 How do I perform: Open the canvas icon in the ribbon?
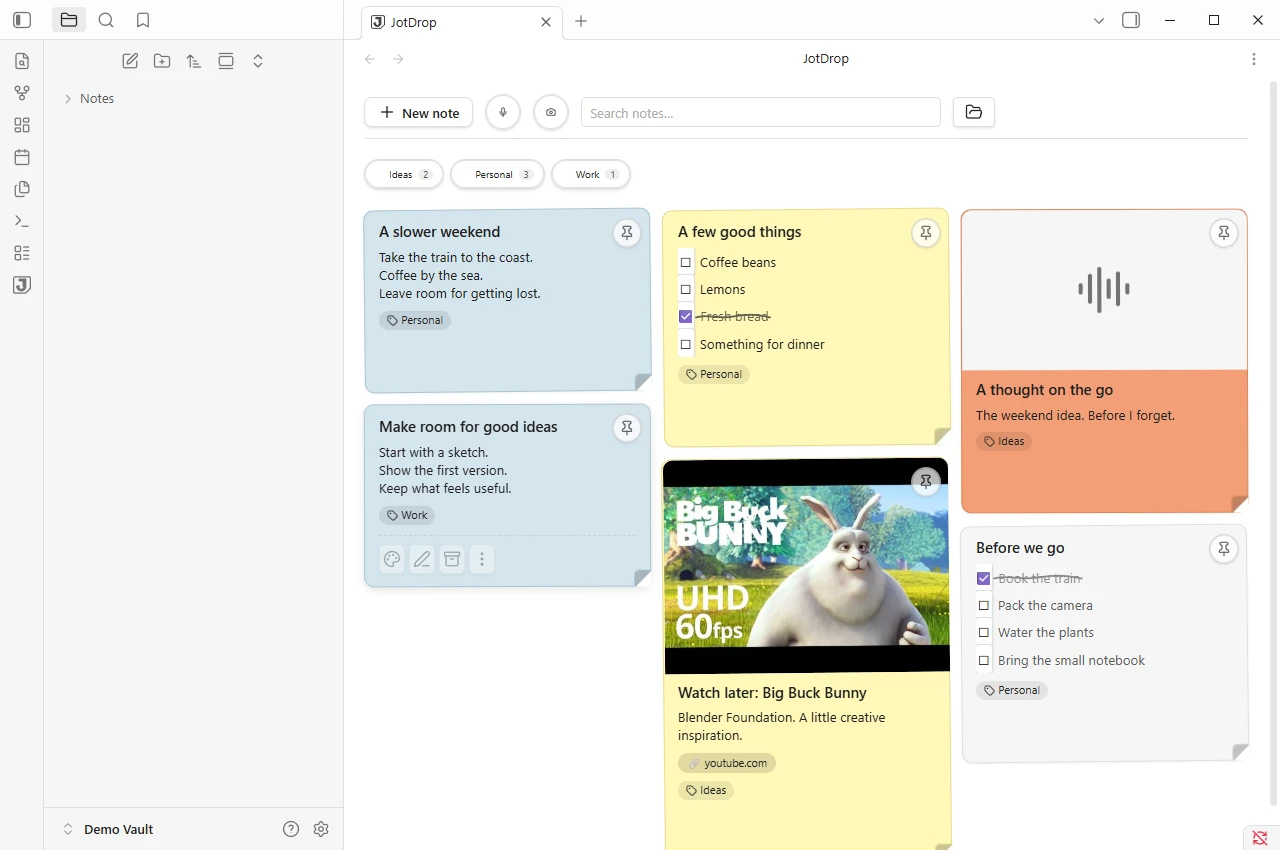(22, 125)
